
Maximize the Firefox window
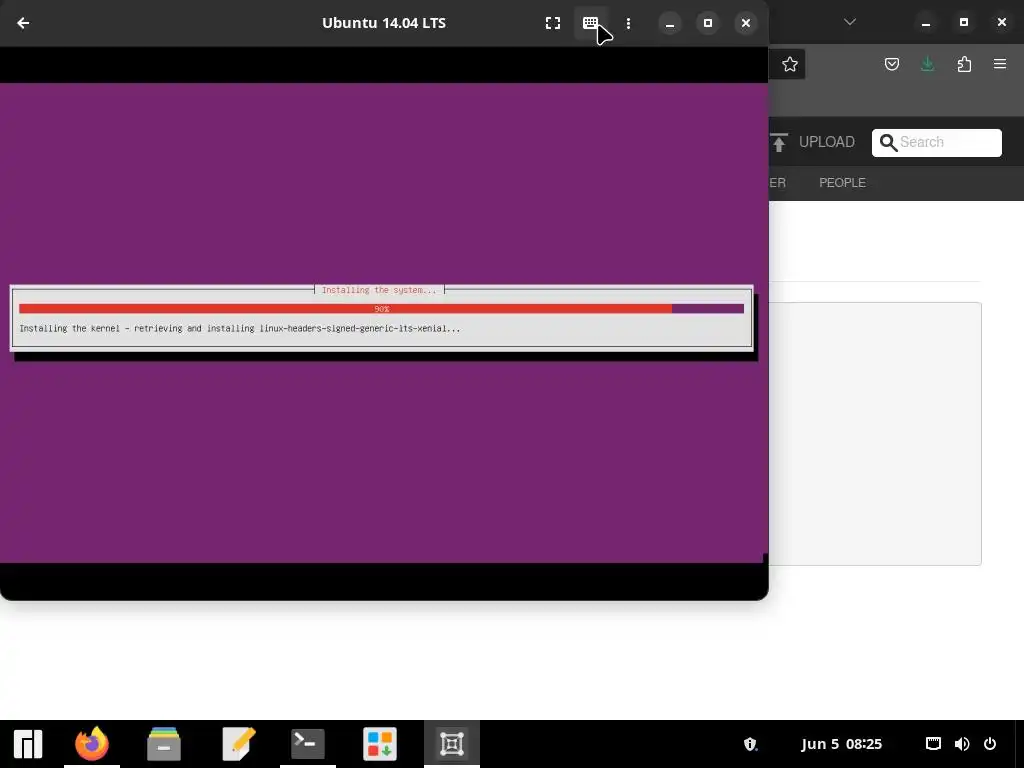pos(964,22)
